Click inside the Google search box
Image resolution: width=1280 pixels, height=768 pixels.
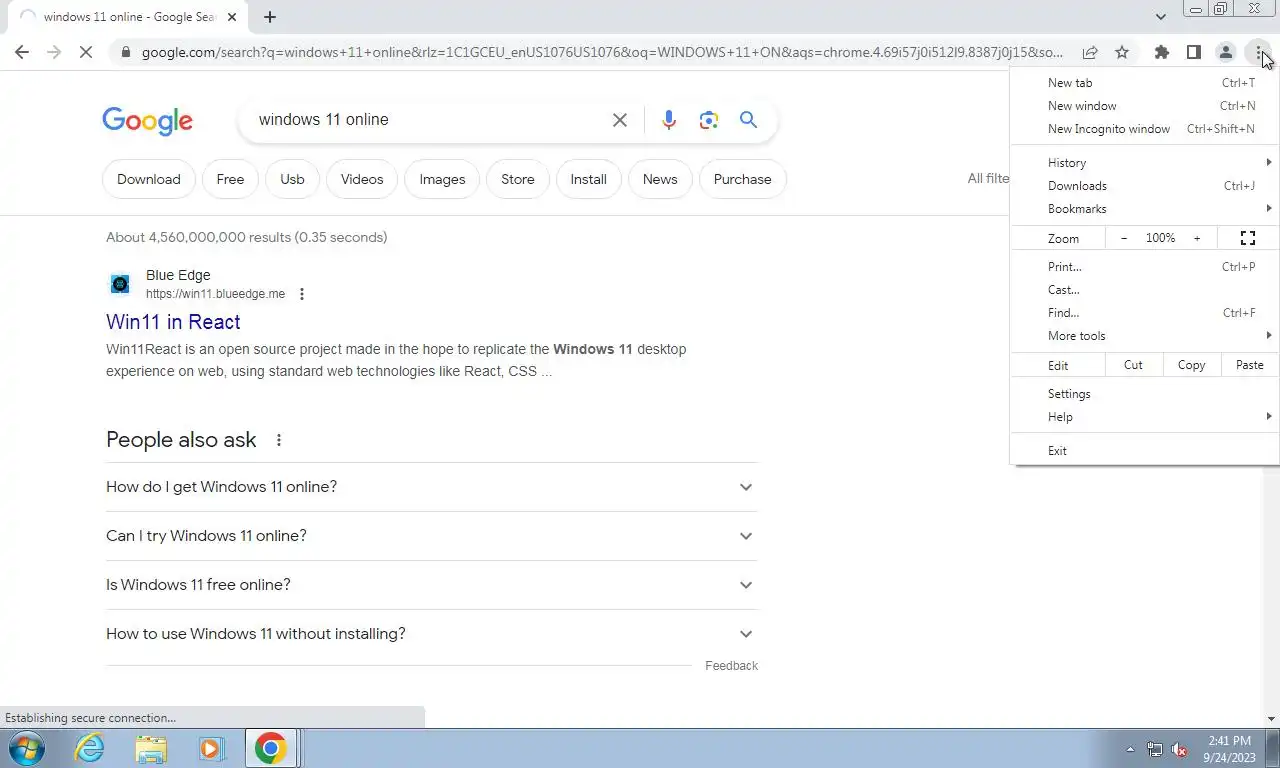[x=425, y=120]
